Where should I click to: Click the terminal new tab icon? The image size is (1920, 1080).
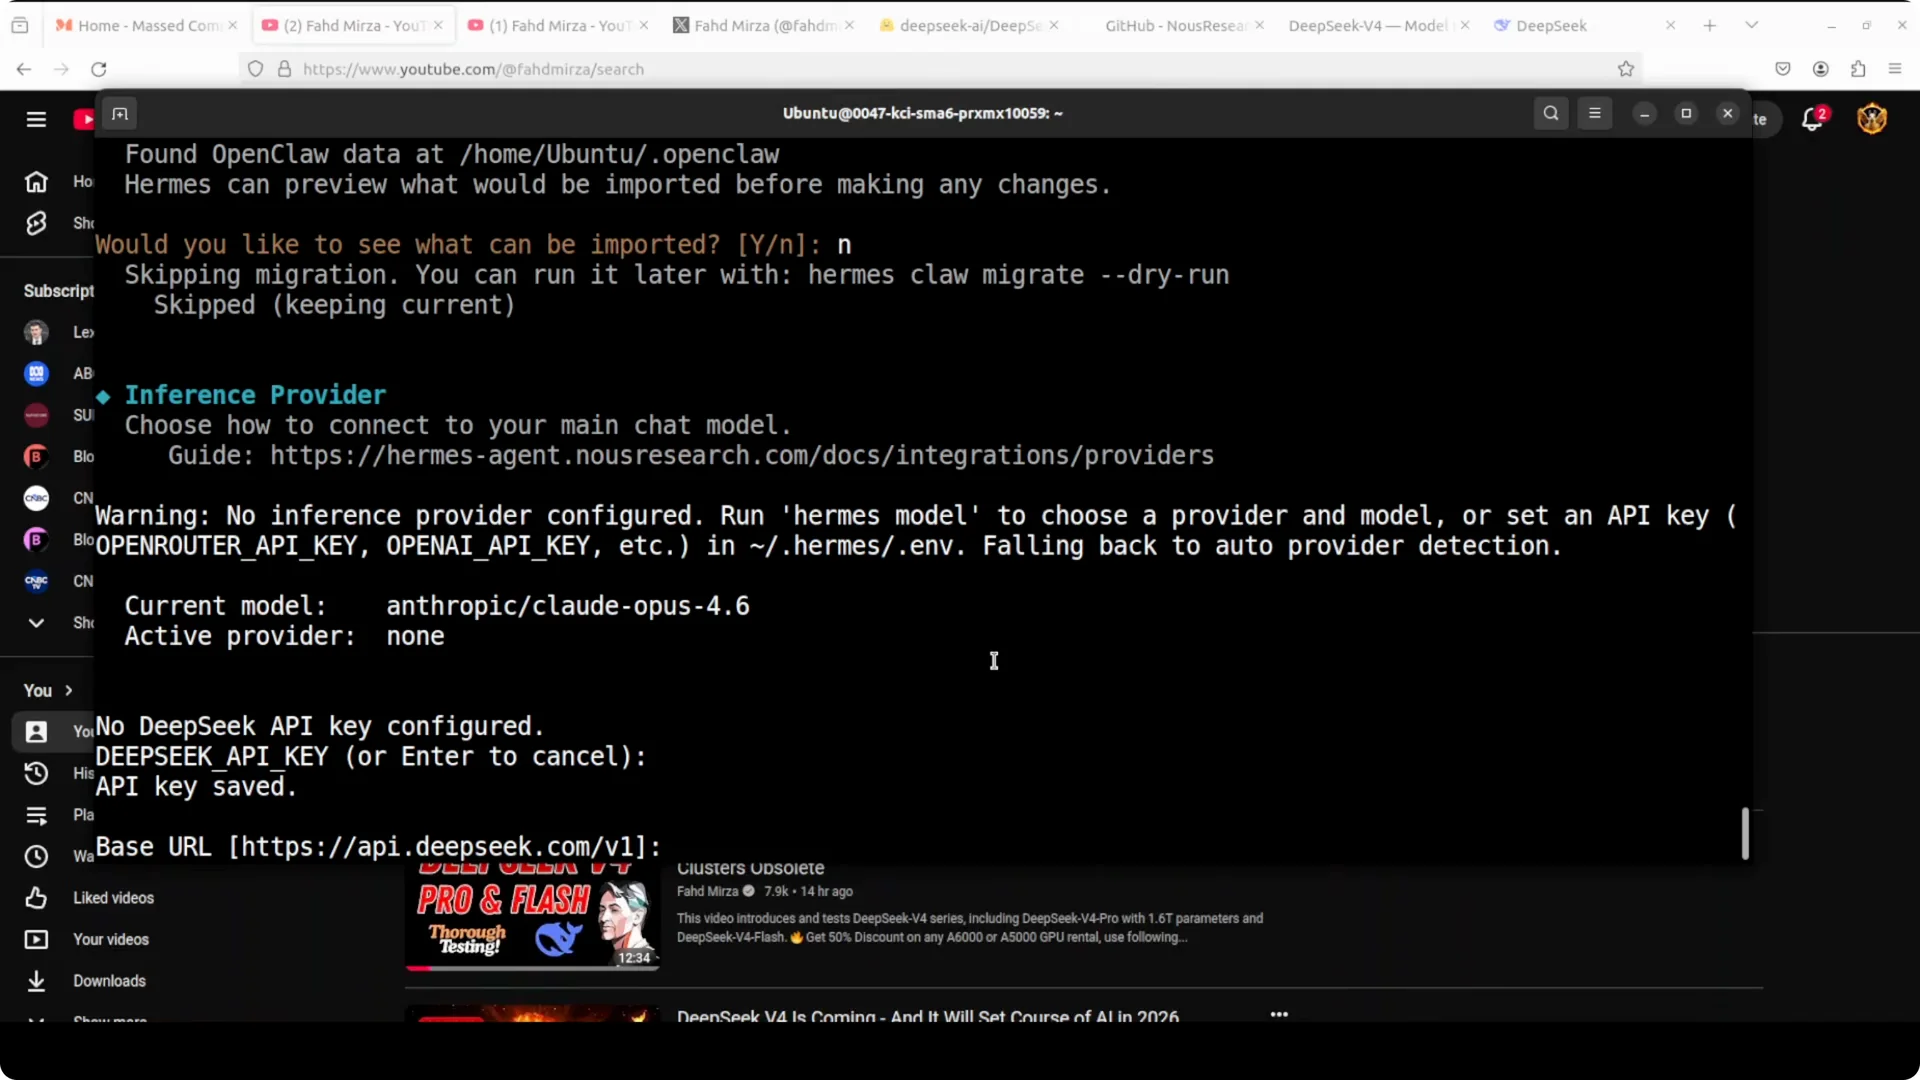pyautogui.click(x=120, y=113)
